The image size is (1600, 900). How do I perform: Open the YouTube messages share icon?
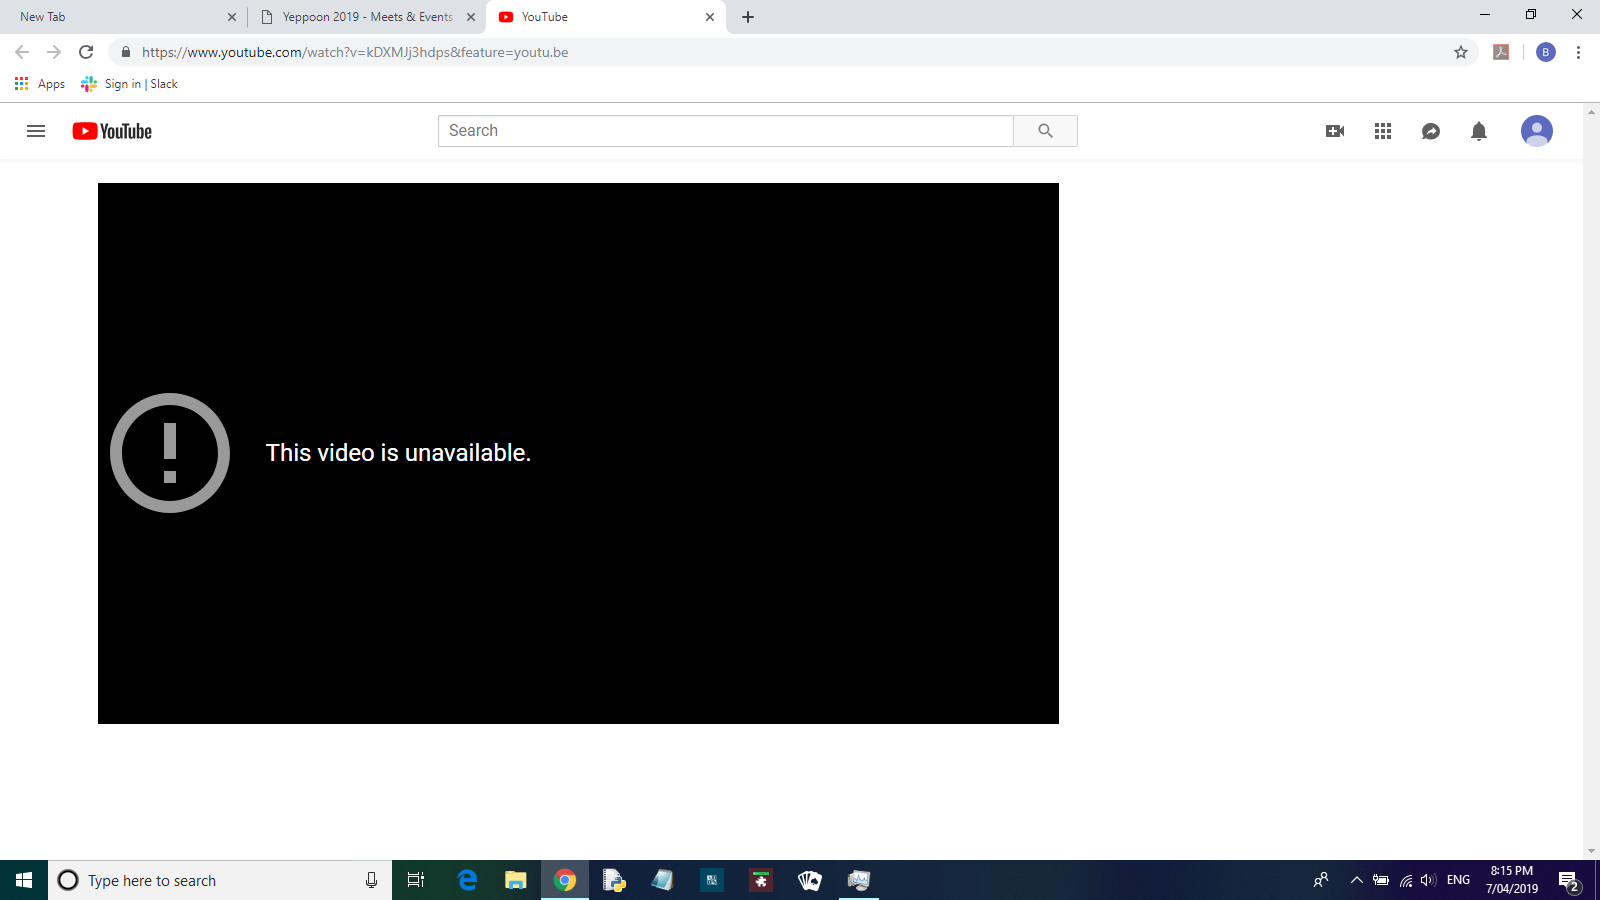(x=1431, y=131)
